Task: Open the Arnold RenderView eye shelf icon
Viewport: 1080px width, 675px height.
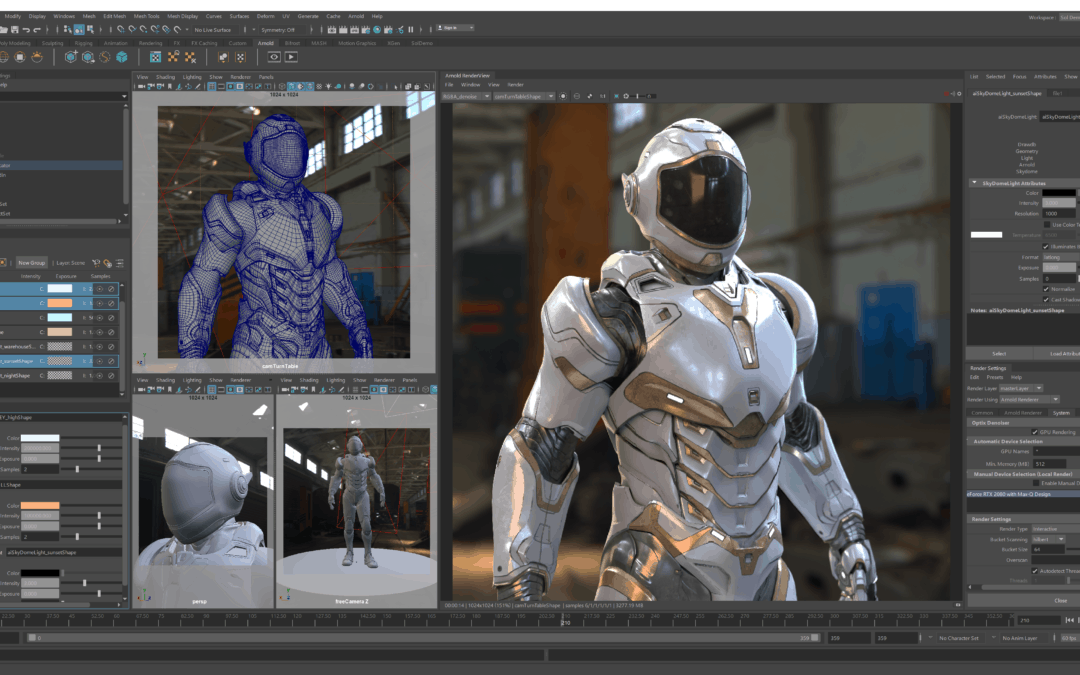Action: click(274, 57)
